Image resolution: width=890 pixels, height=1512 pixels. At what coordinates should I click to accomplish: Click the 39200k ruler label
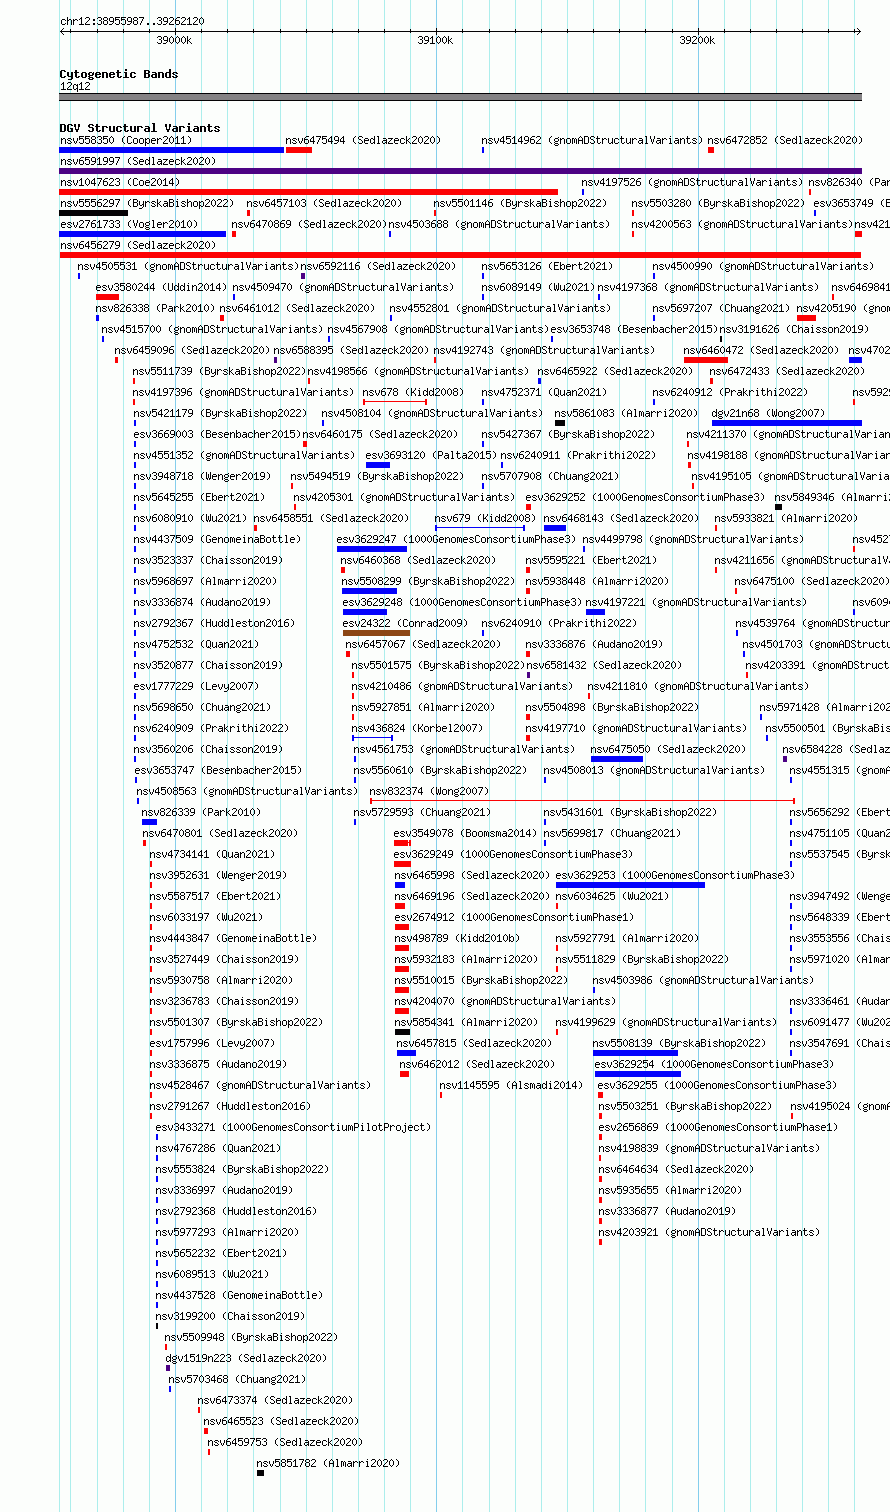[697, 40]
